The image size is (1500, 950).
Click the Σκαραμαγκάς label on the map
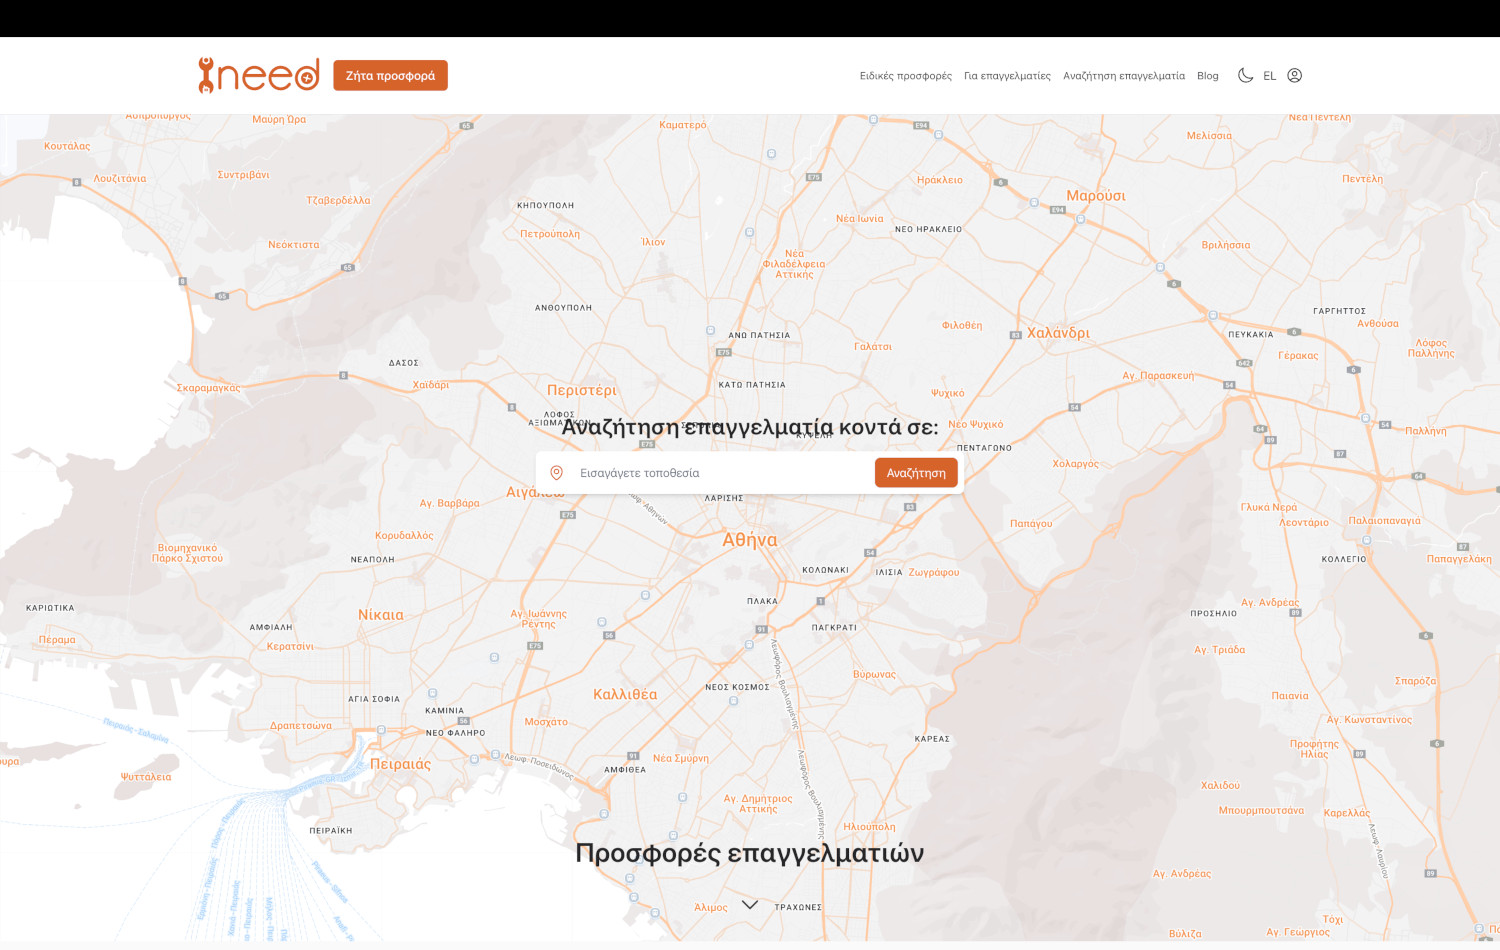(x=208, y=388)
